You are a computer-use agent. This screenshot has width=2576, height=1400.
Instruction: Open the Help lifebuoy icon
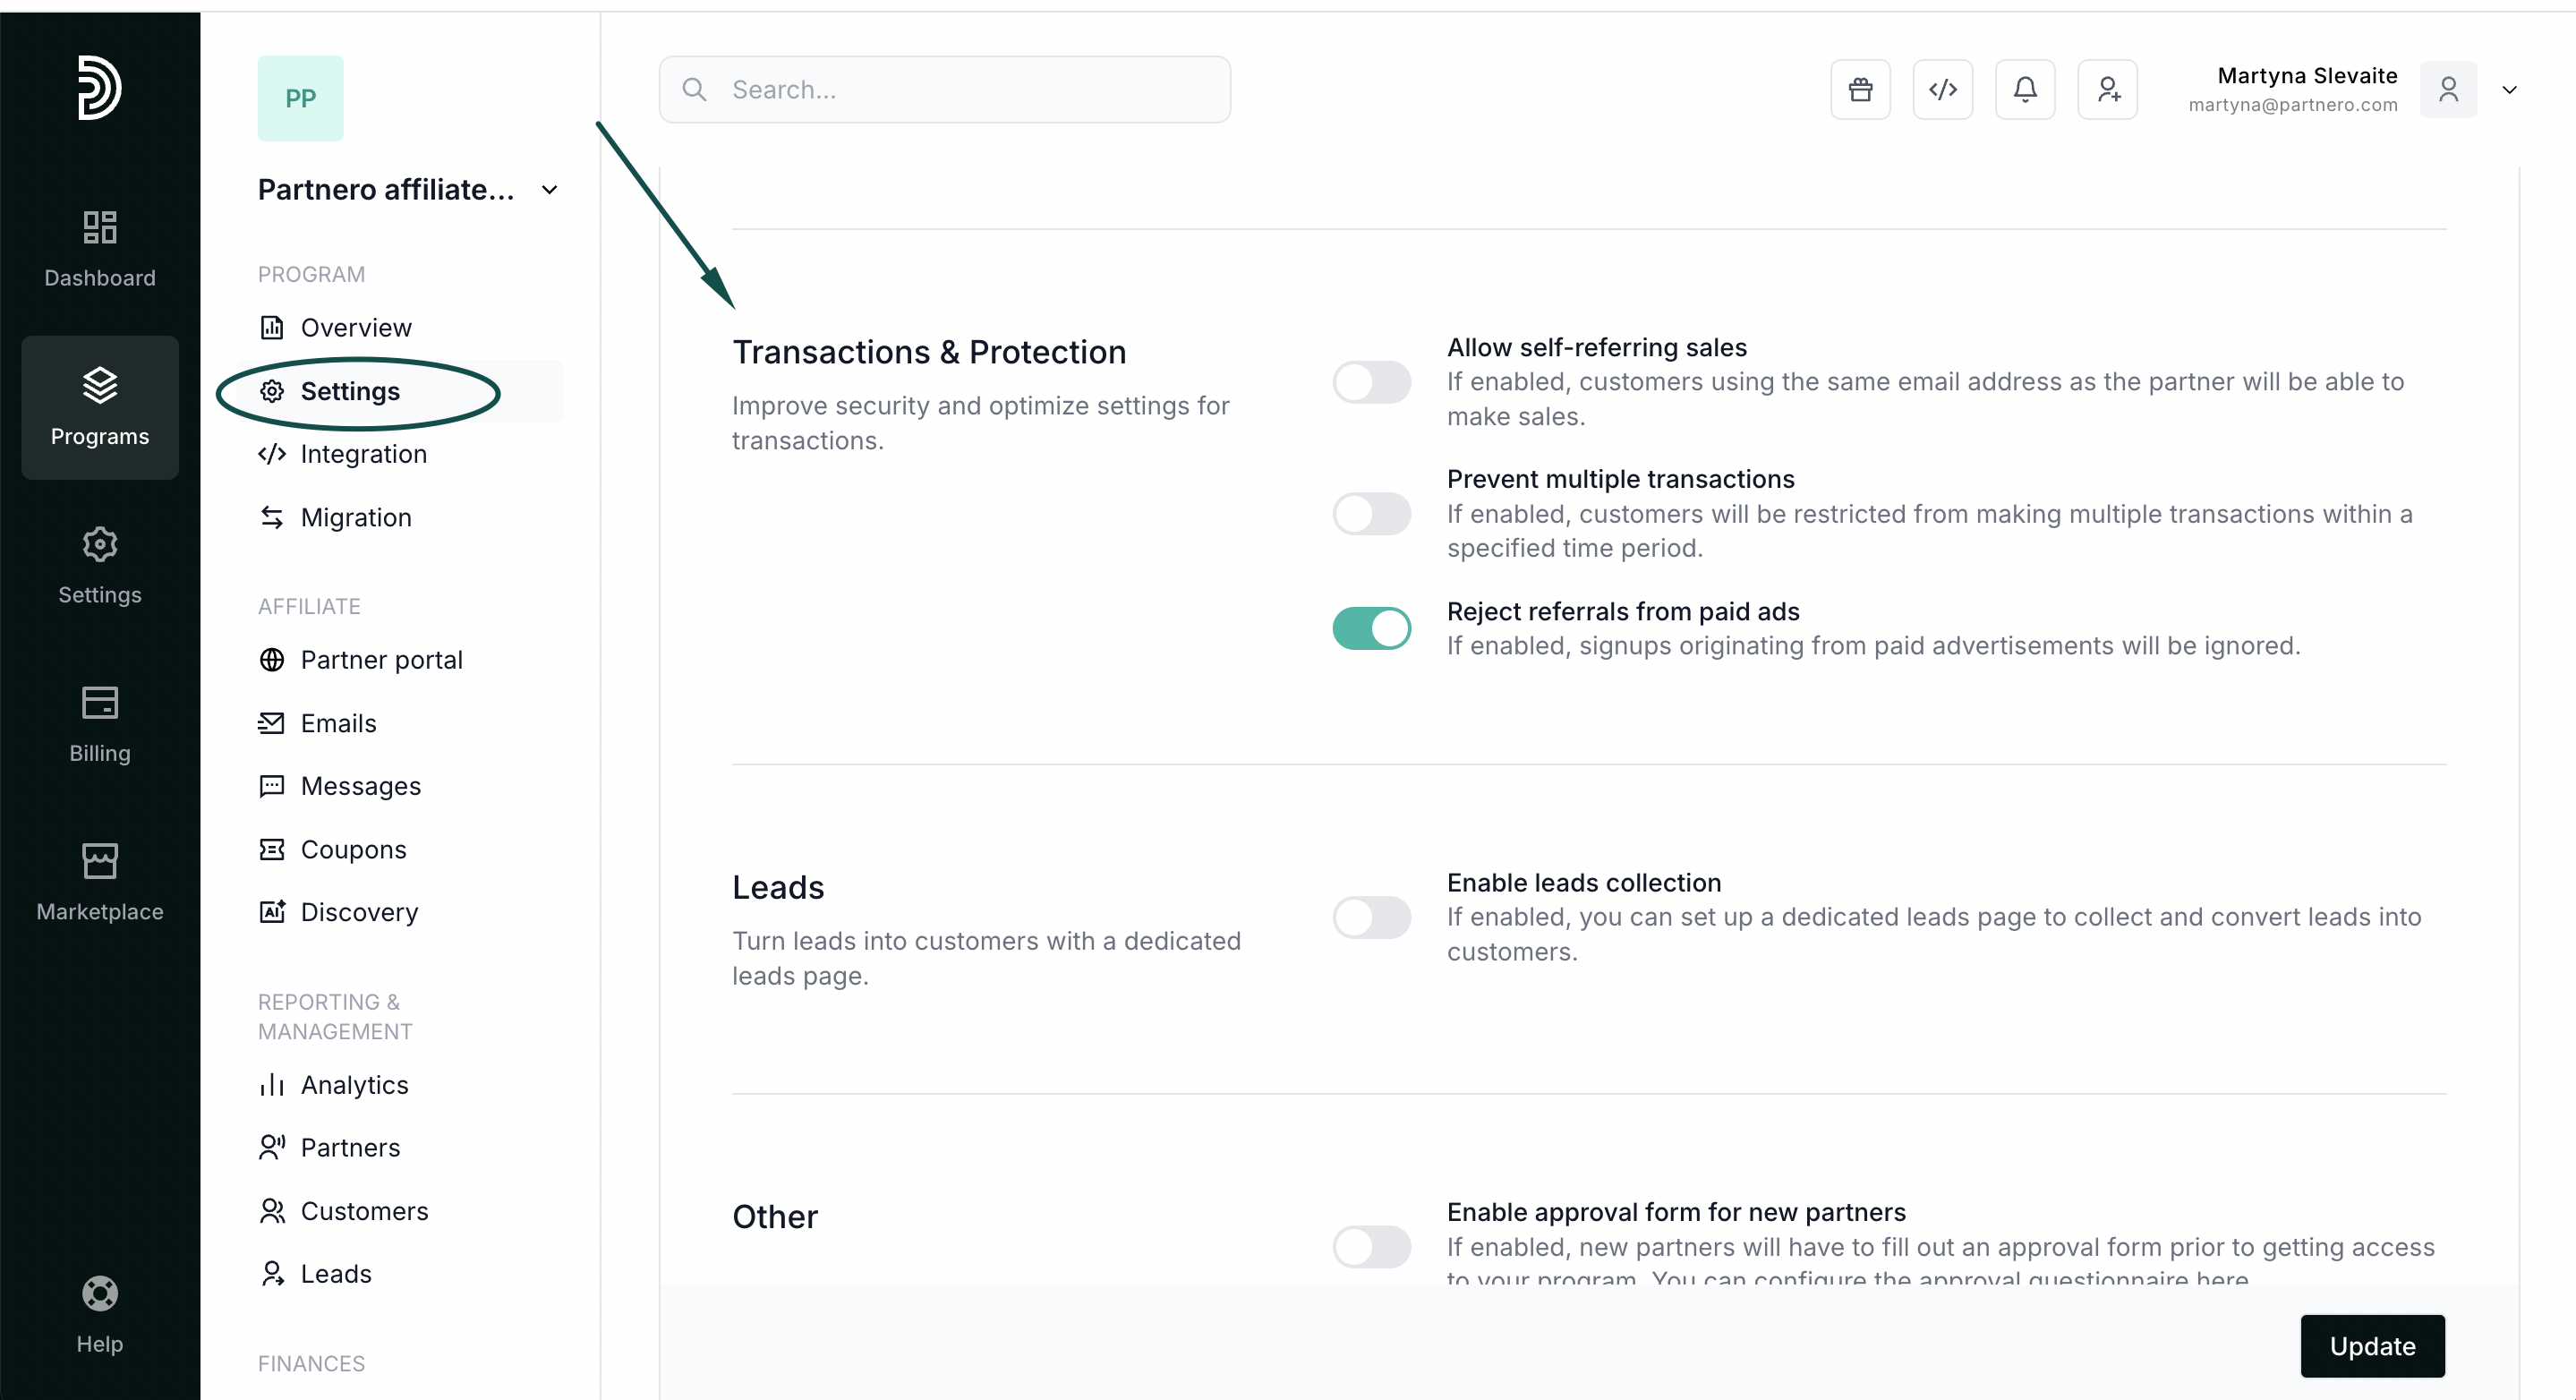point(100,1315)
